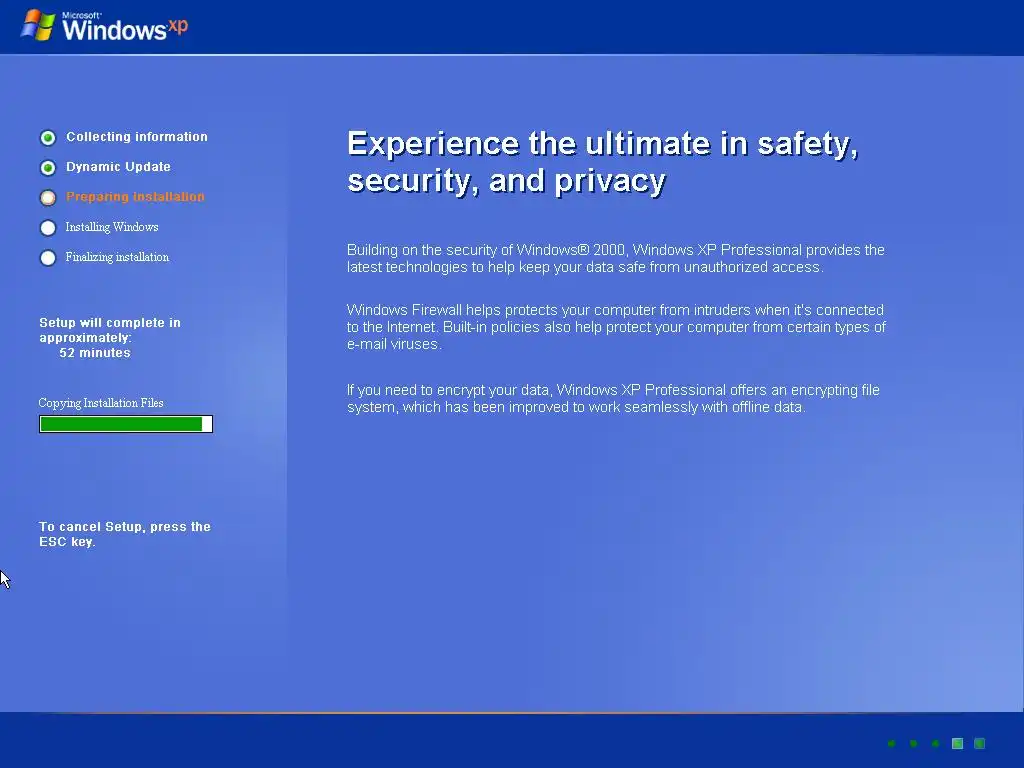Click the orange Preparing installation step label

[x=135, y=197]
